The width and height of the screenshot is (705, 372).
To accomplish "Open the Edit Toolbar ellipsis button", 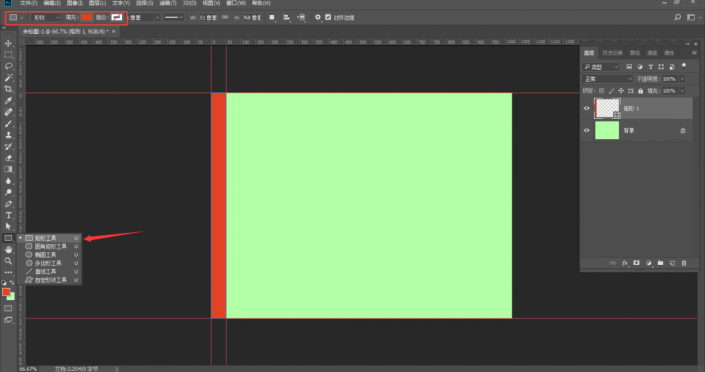I will pos(8,272).
